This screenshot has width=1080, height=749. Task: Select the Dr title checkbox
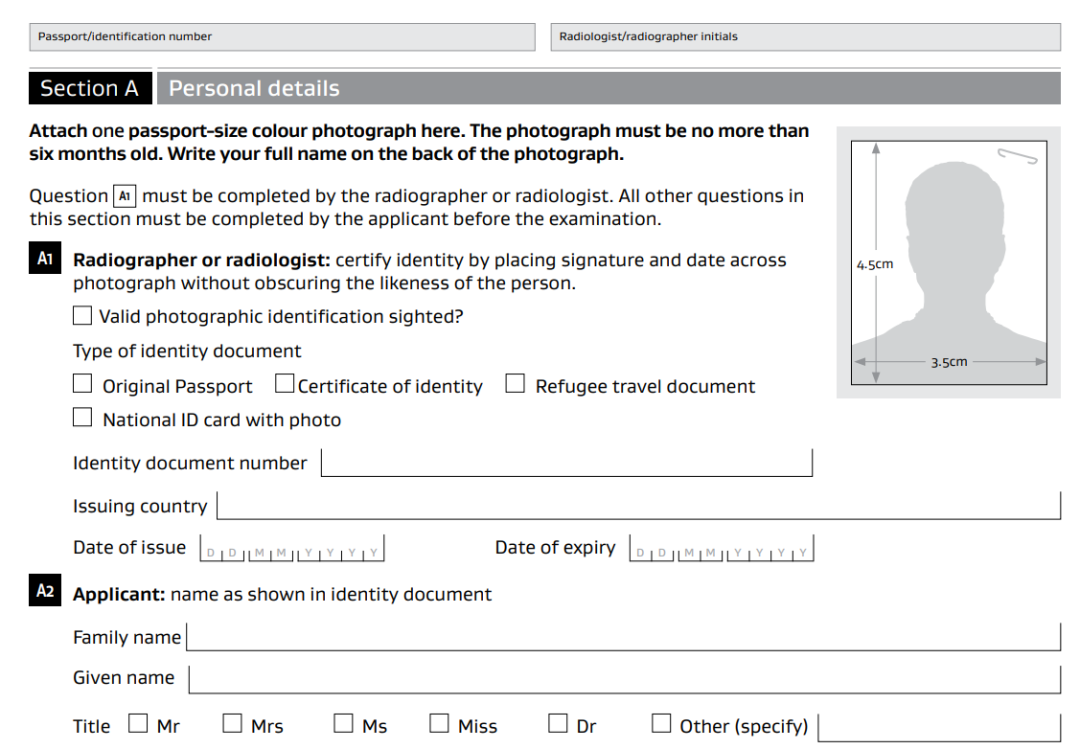pos(558,723)
